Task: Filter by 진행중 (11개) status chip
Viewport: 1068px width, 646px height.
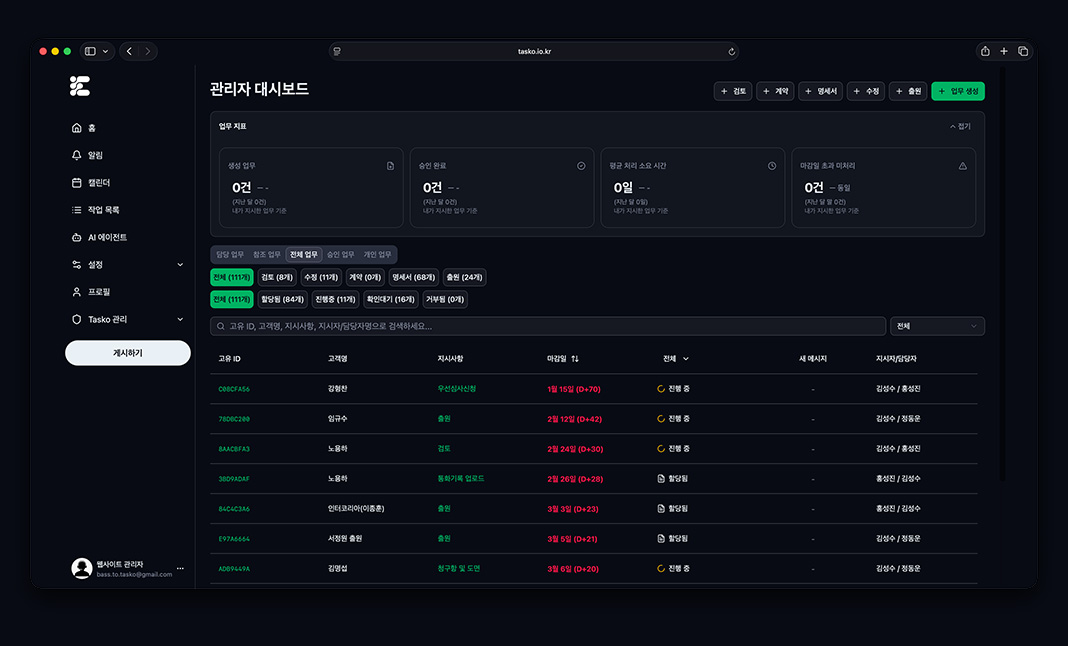Action: tap(335, 299)
